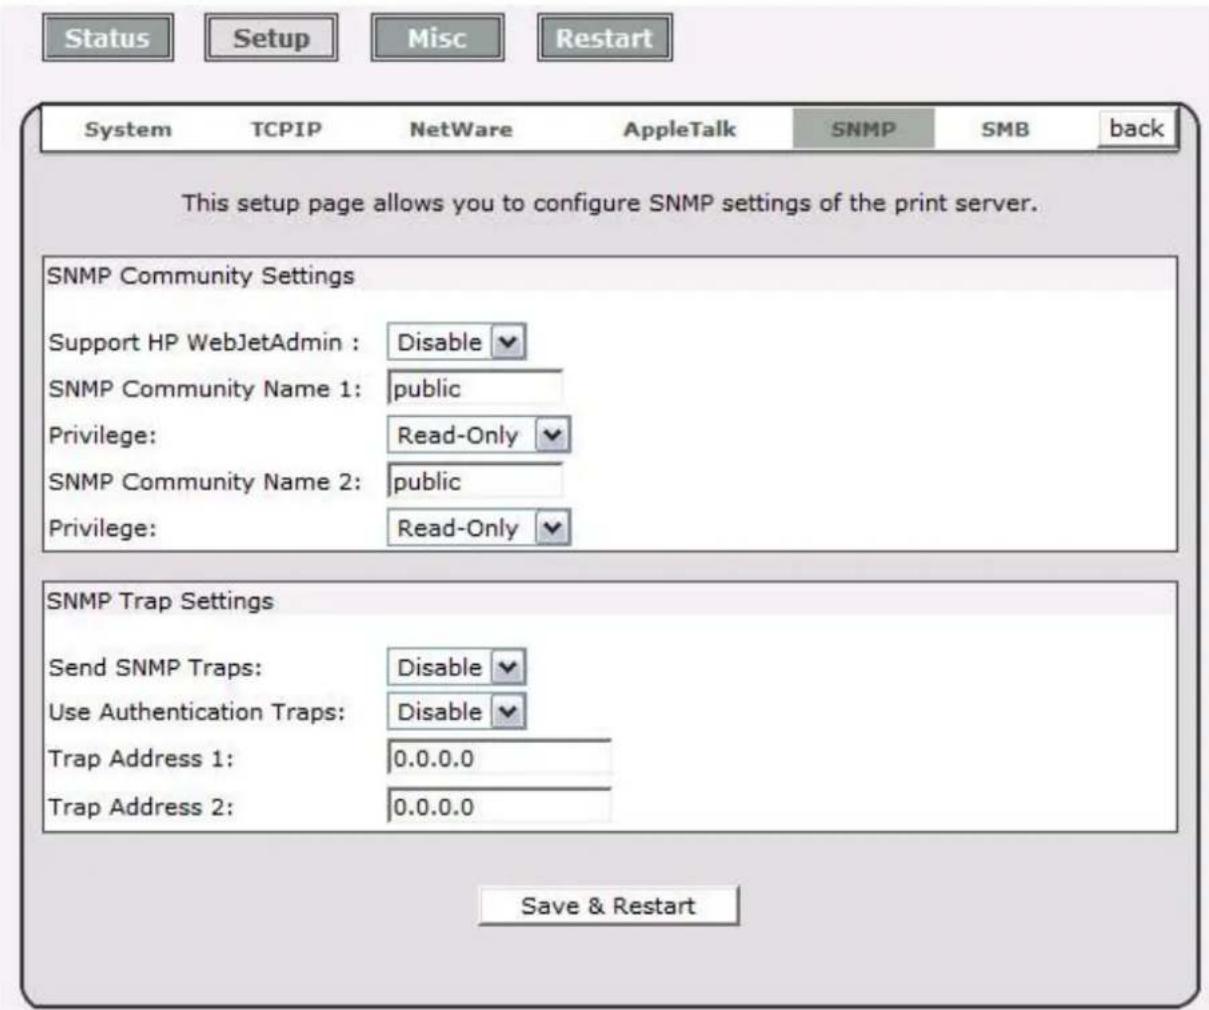Viewport: 1209px width, 1010px height.
Task: Click the Trap Address 2 label
Action: [x=141, y=807]
